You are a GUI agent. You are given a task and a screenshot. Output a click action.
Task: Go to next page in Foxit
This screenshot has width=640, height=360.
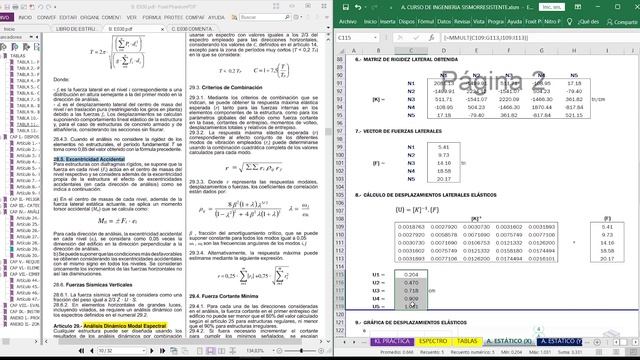point(152,351)
